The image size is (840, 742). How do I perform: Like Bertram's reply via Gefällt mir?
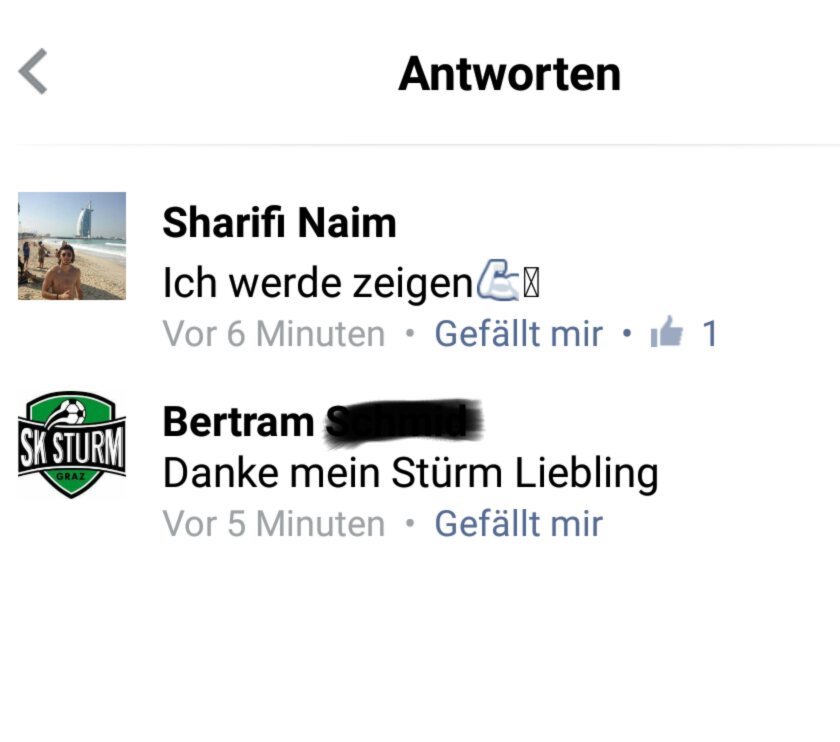coord(519,523)
